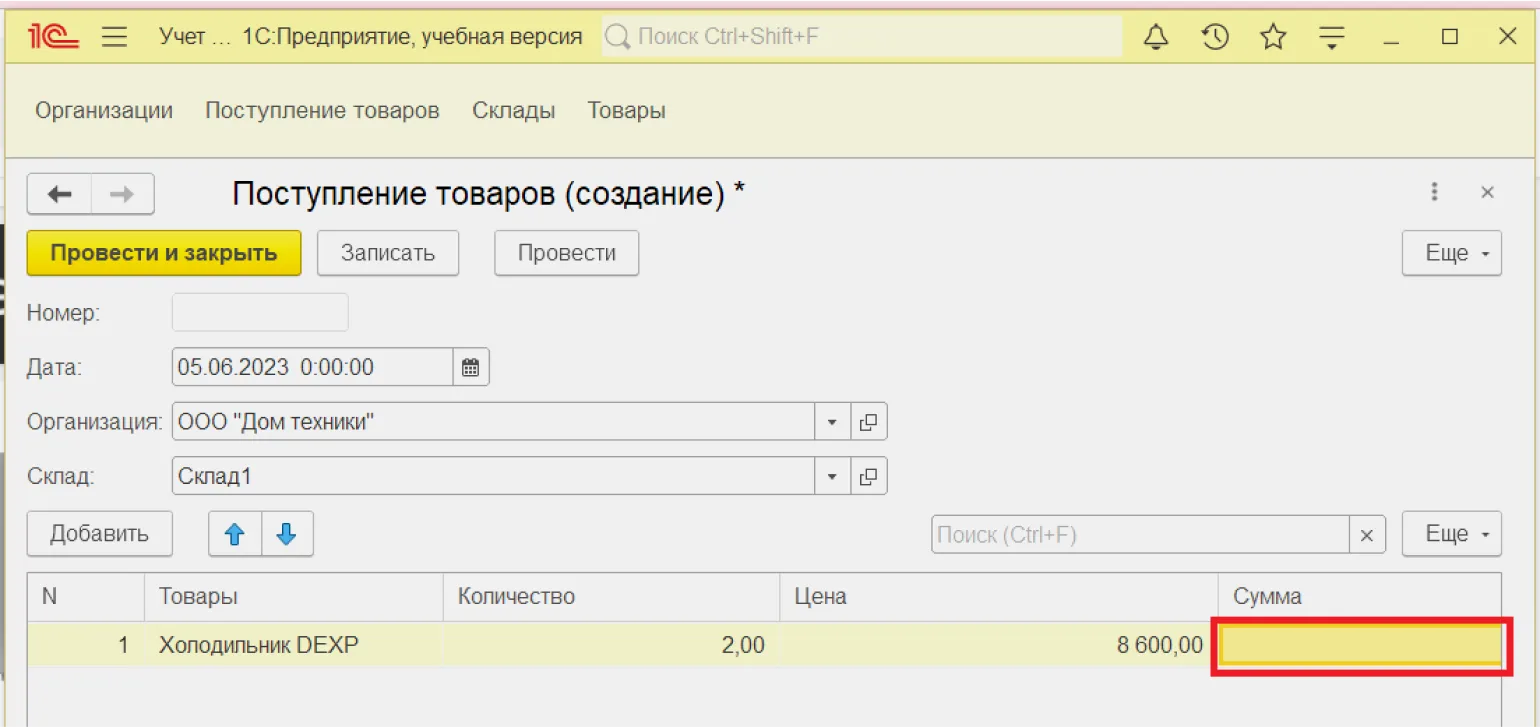Open the Организация record form icon
This screenshot has width=1540, height=727.
click(x=868, y=422)
